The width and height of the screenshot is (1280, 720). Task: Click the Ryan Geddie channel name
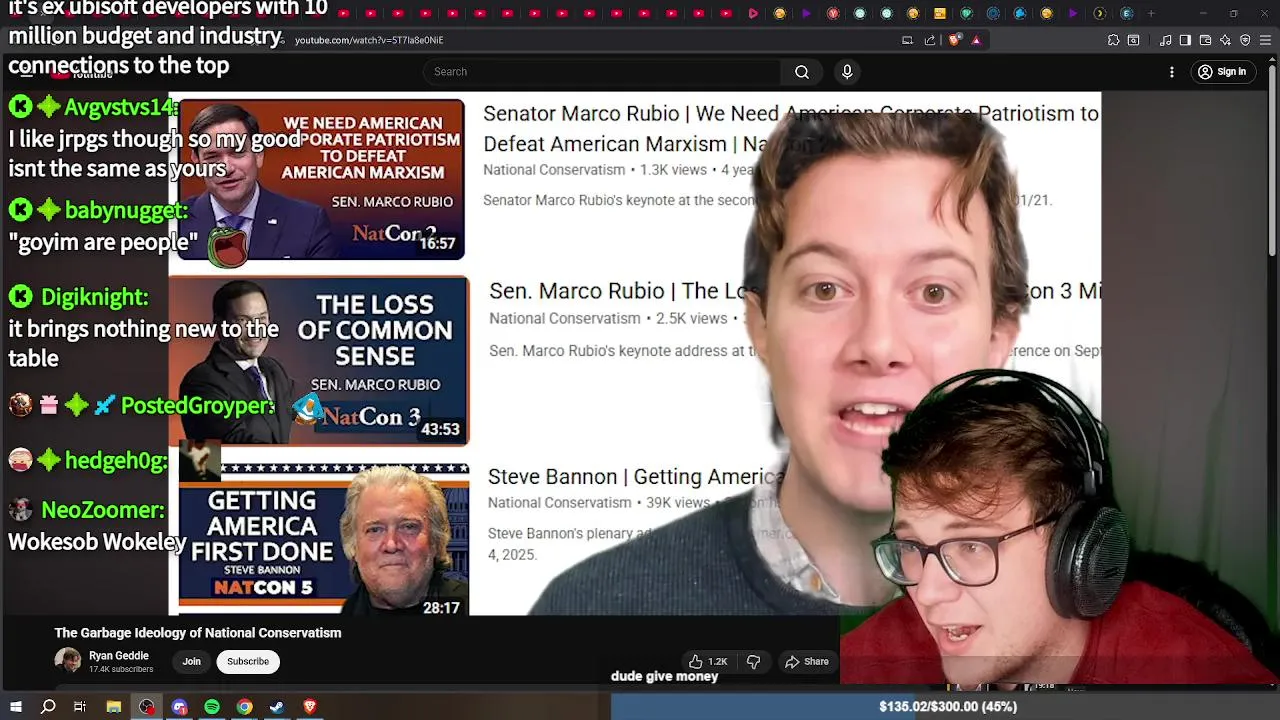pyautogui.click(x=118, y=656)
